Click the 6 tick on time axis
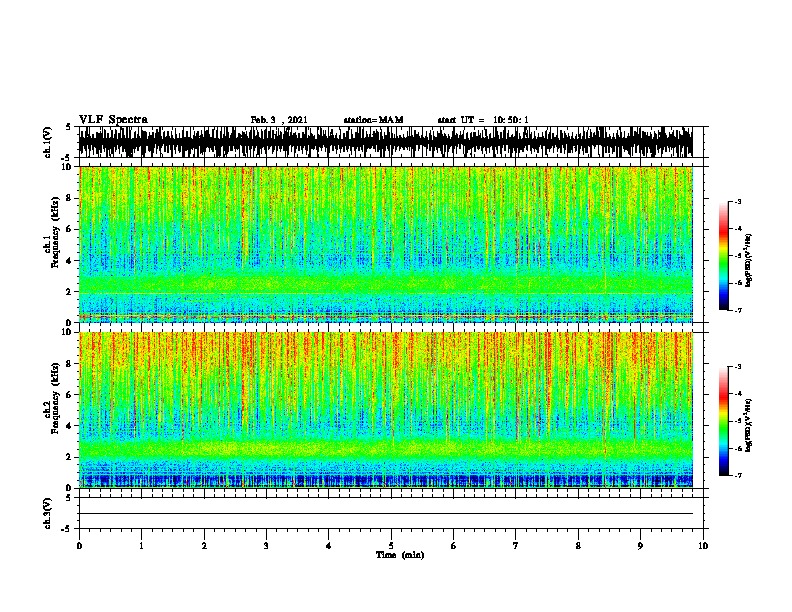 (454, 545)
